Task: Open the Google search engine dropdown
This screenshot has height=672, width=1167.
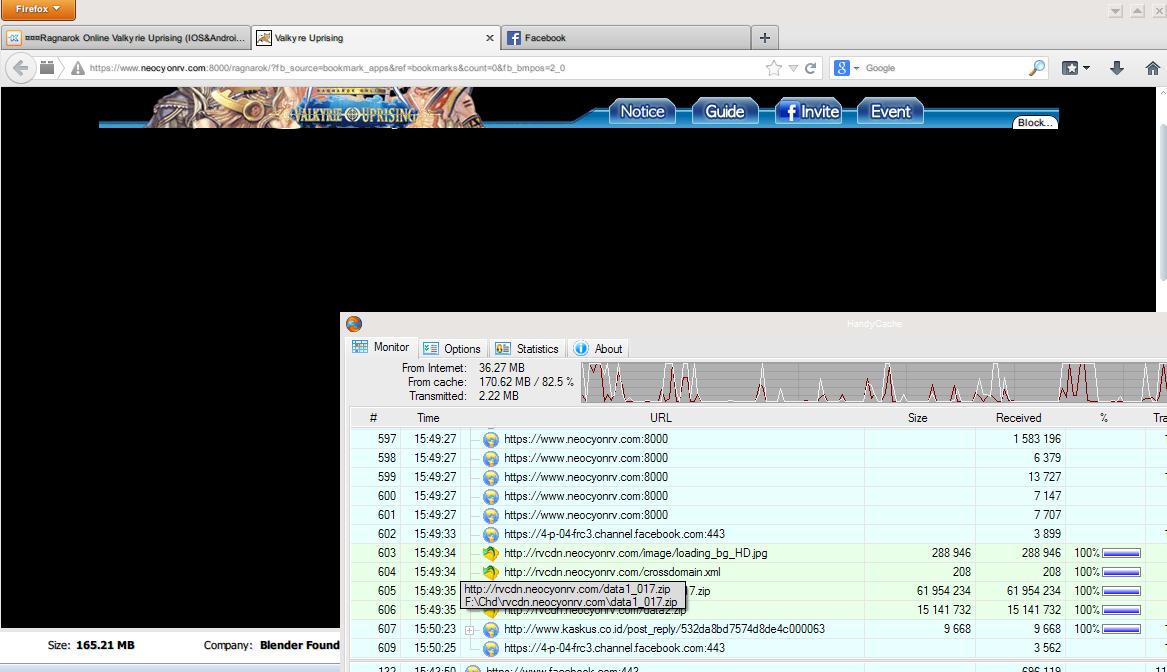Action: tap(846, 68)
